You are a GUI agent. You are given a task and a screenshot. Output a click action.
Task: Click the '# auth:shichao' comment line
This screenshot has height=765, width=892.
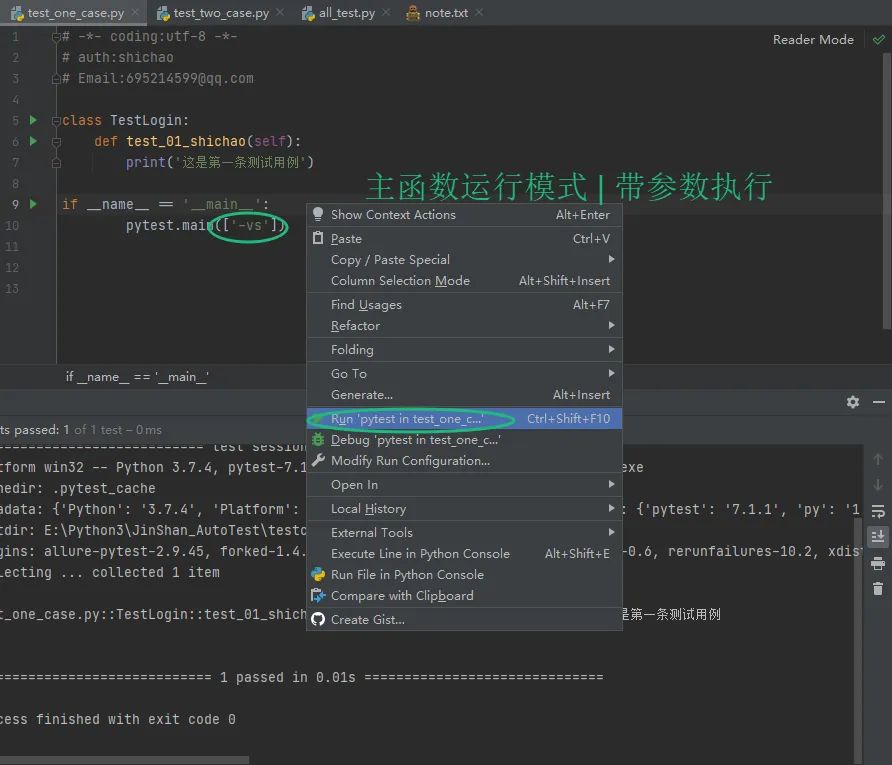point(118,57)
